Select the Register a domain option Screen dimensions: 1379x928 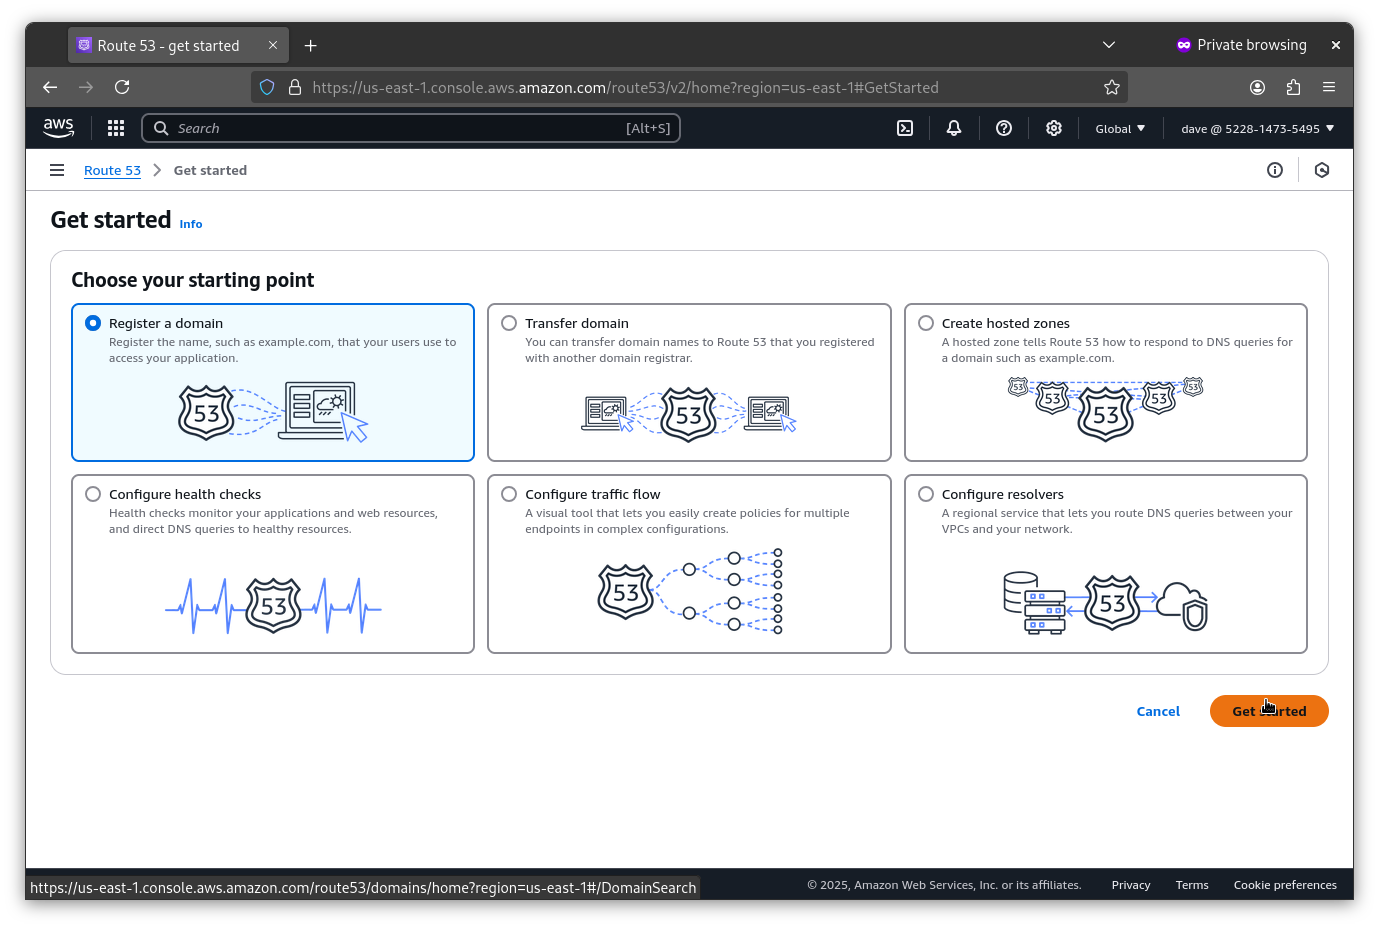click(93, 323)
